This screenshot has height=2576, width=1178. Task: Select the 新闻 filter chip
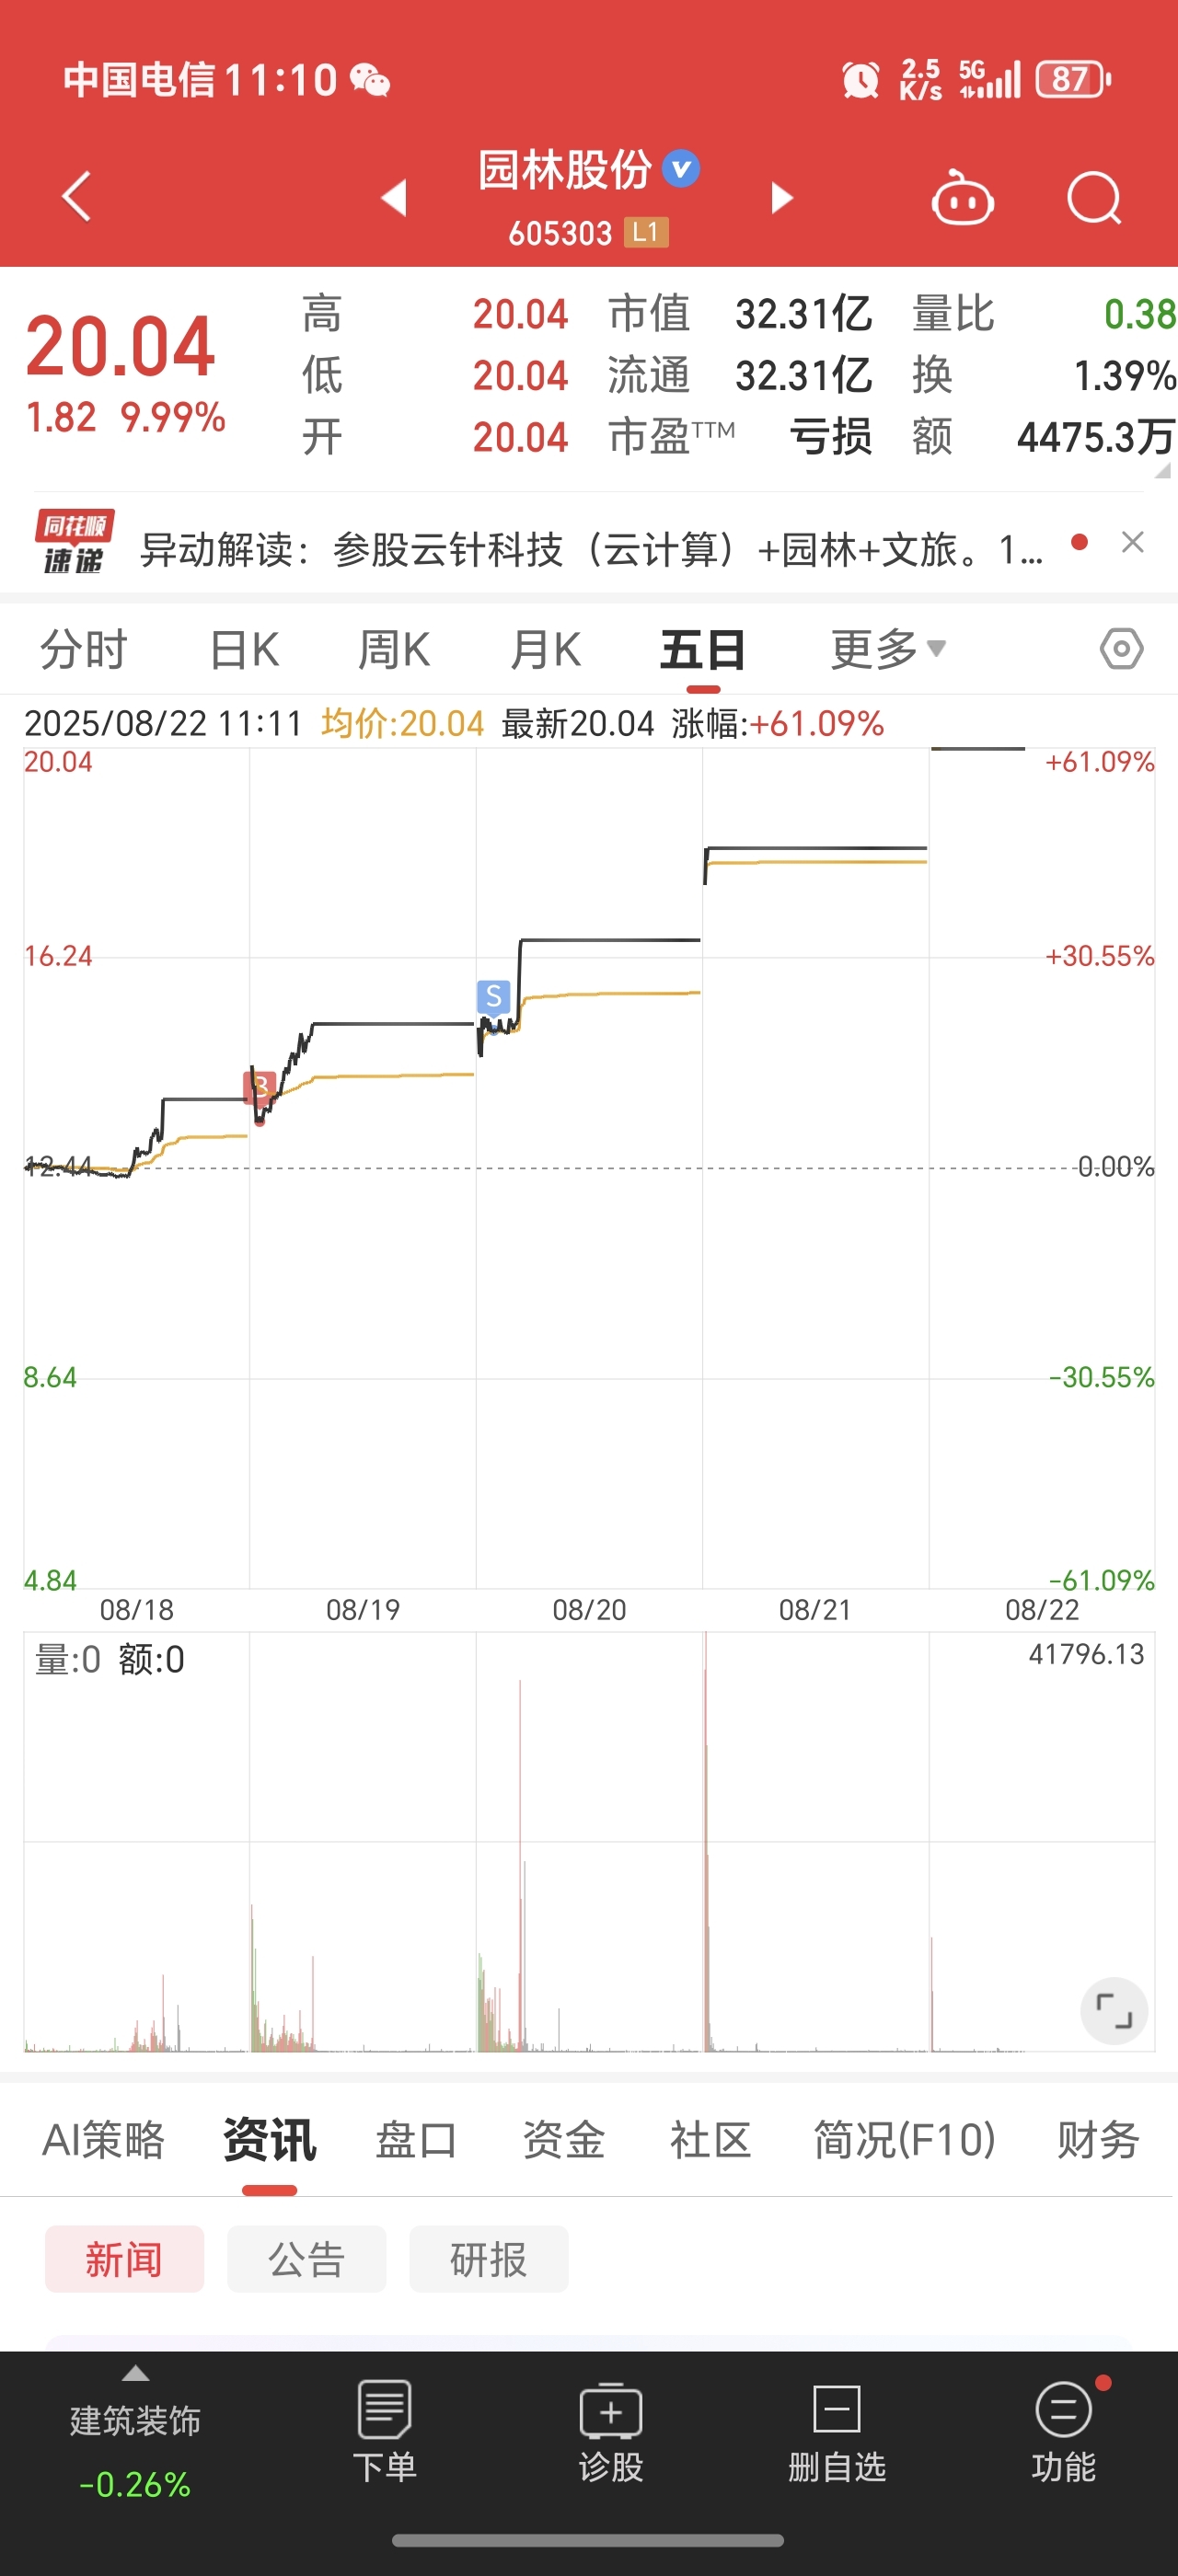point(124,2259)
